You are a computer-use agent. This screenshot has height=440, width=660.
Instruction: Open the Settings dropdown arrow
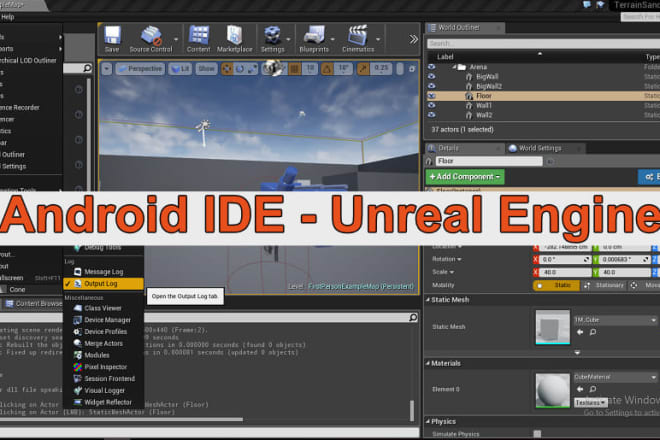coord(288,39)
